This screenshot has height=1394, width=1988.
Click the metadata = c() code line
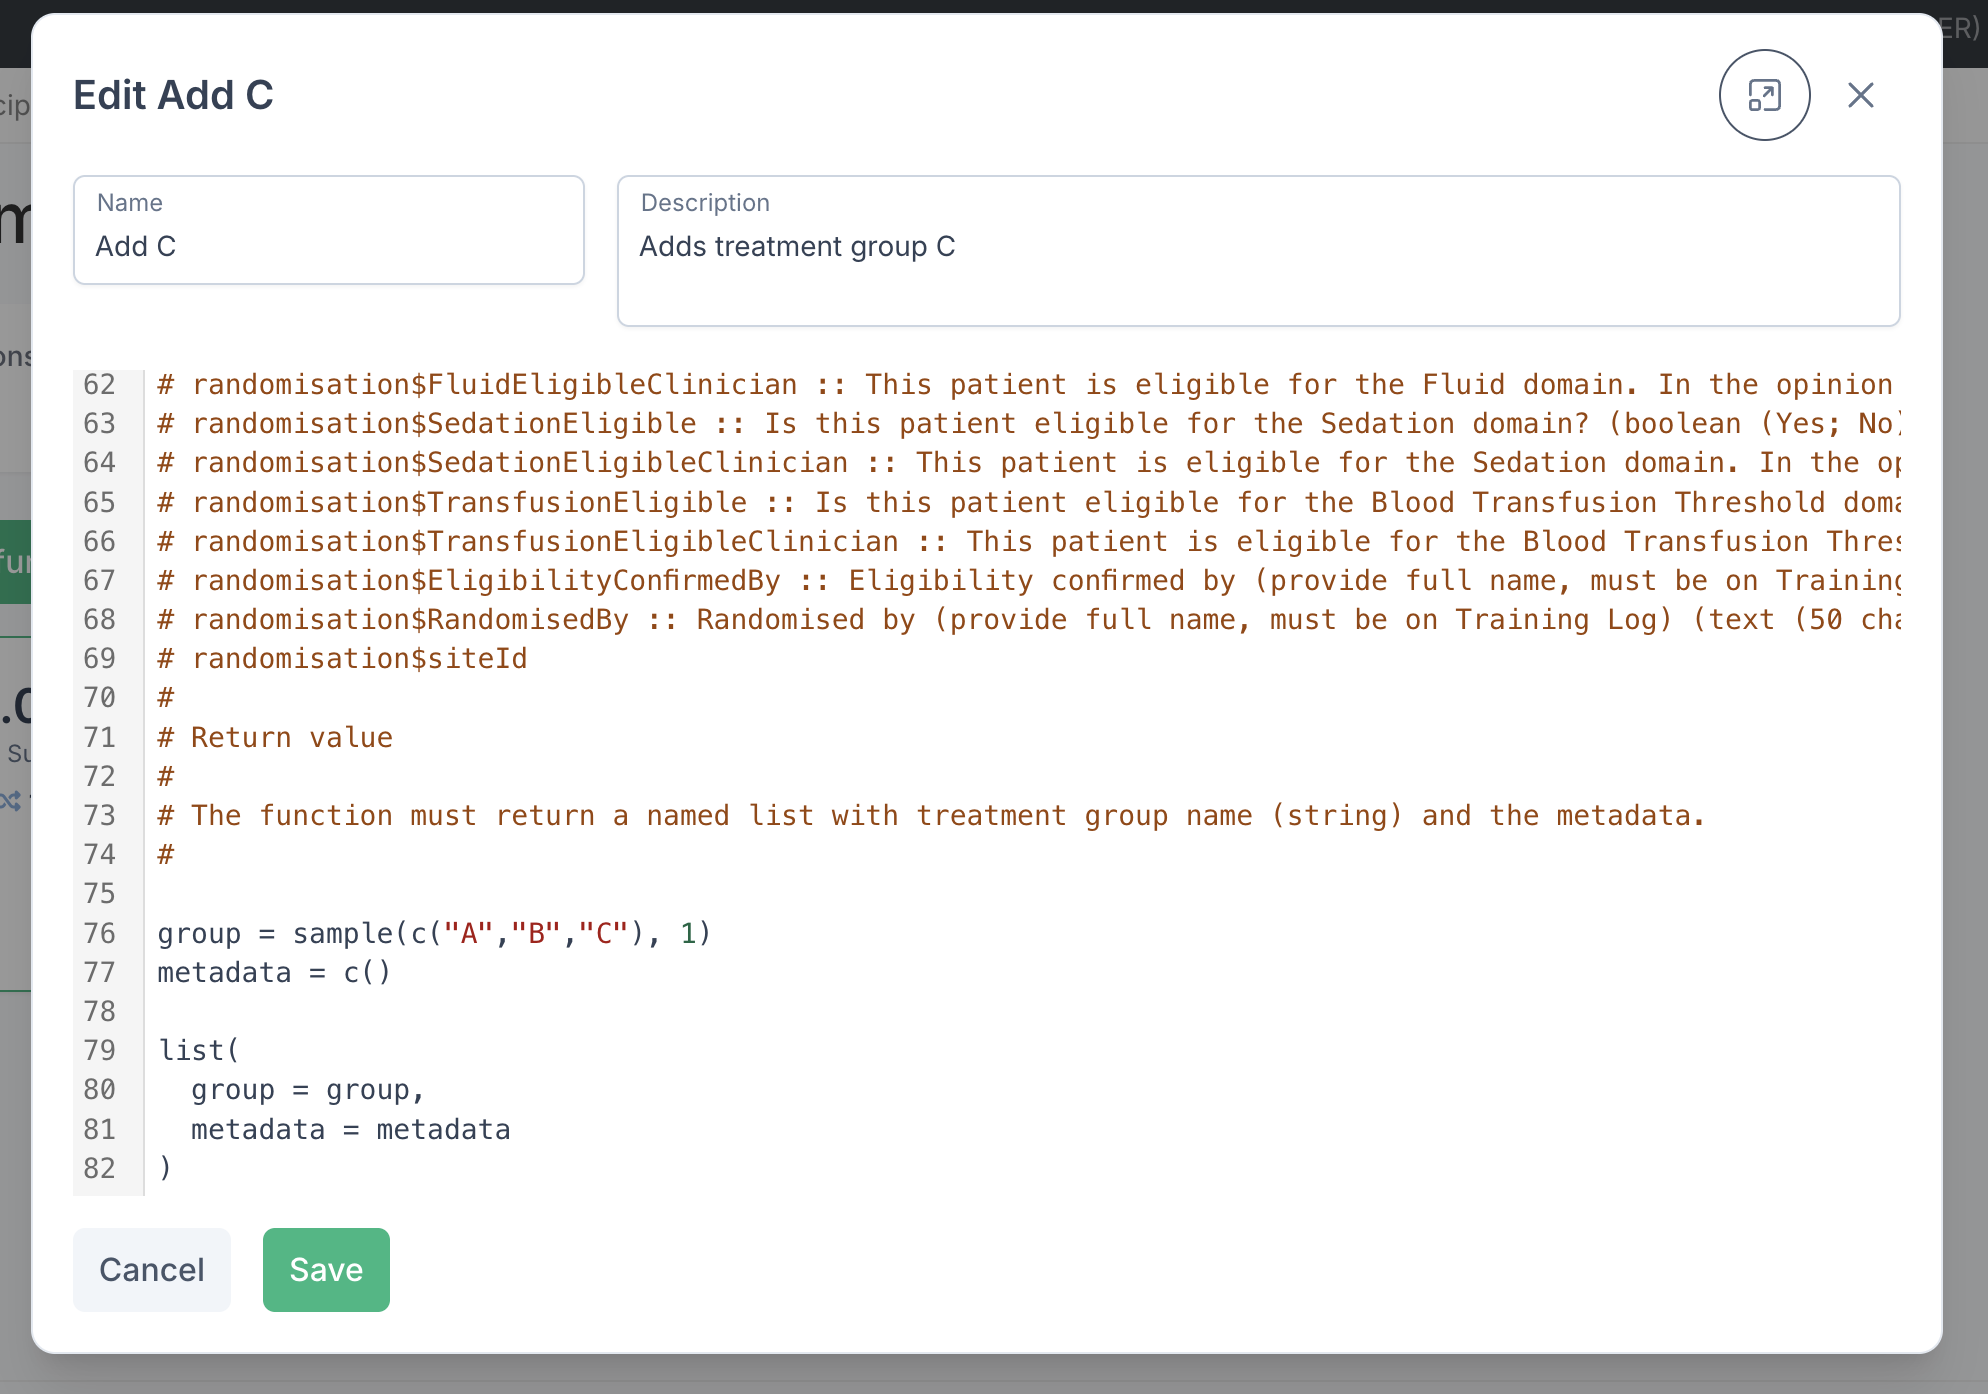coord(274,972)
